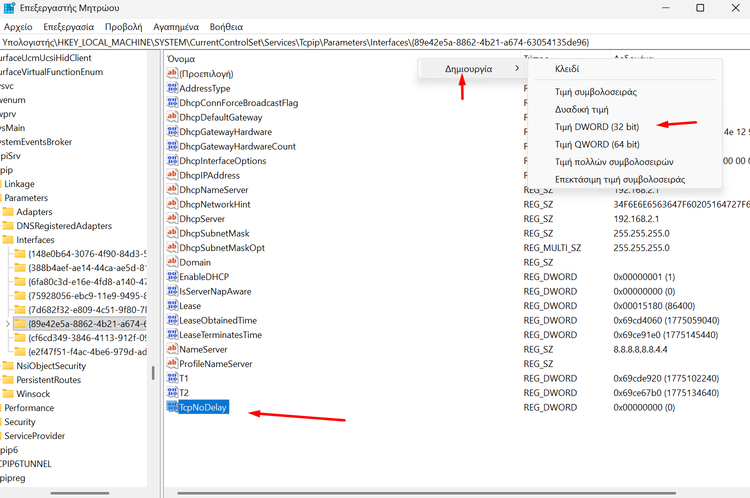750x498 pixels.
Task: Click the Winsock folder icon
Action: point(8,394)
